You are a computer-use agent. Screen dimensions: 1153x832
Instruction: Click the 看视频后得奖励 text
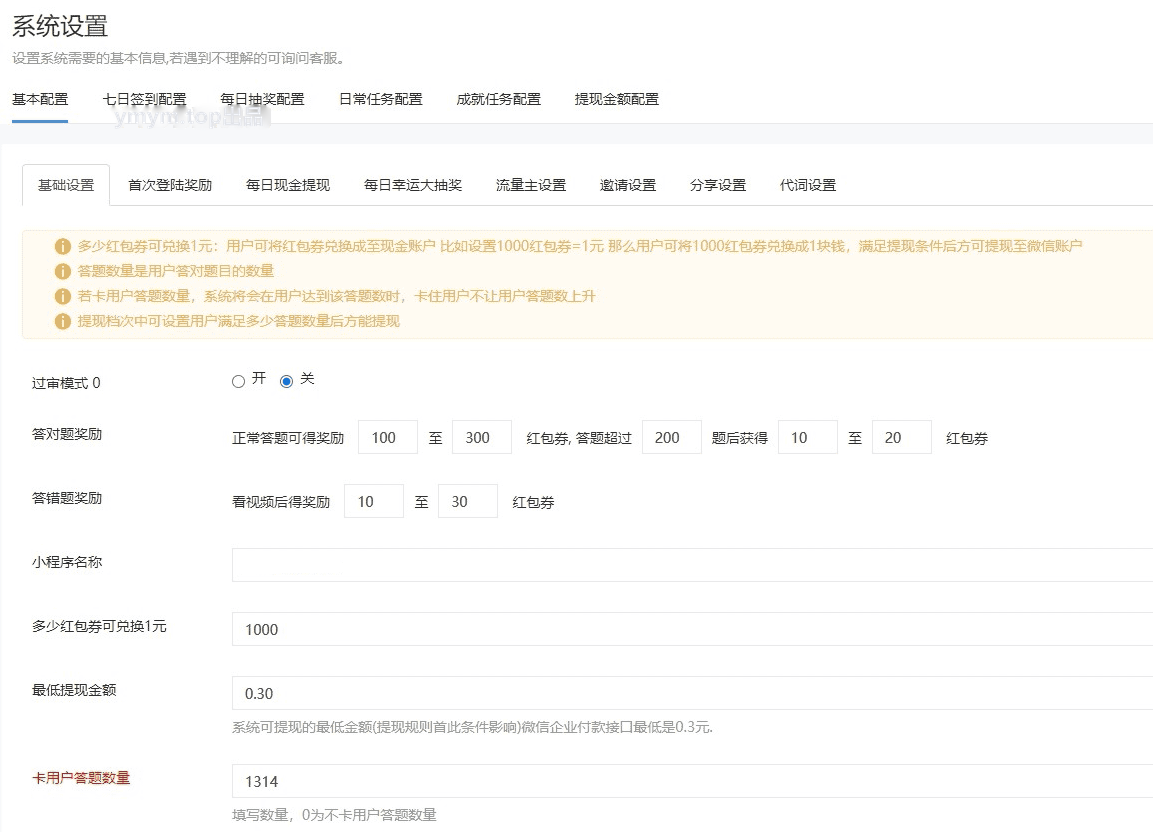281,502
